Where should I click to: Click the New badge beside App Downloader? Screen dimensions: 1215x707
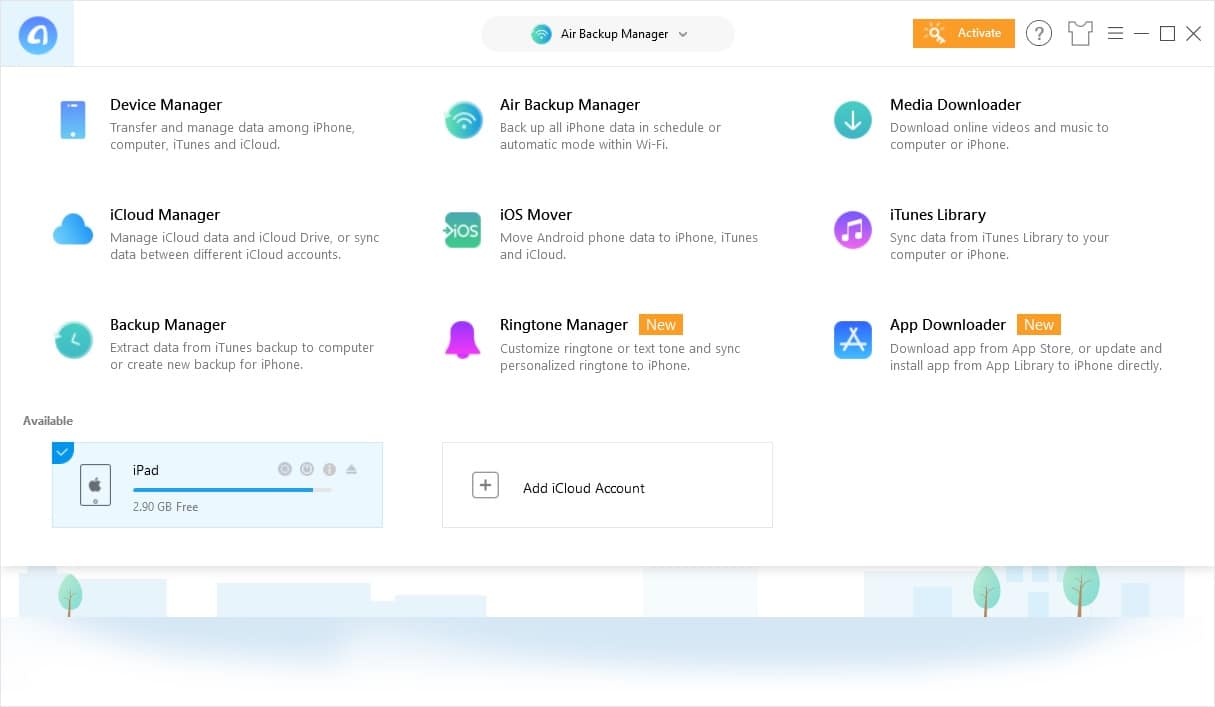coord(1039,325)
